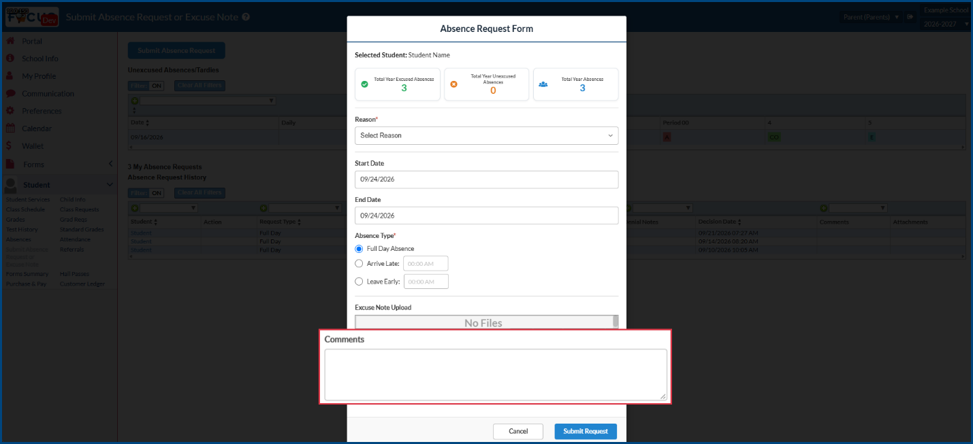Click the Cancel button
This screenshot has width=973, height=444.
[x=518, y=431]
